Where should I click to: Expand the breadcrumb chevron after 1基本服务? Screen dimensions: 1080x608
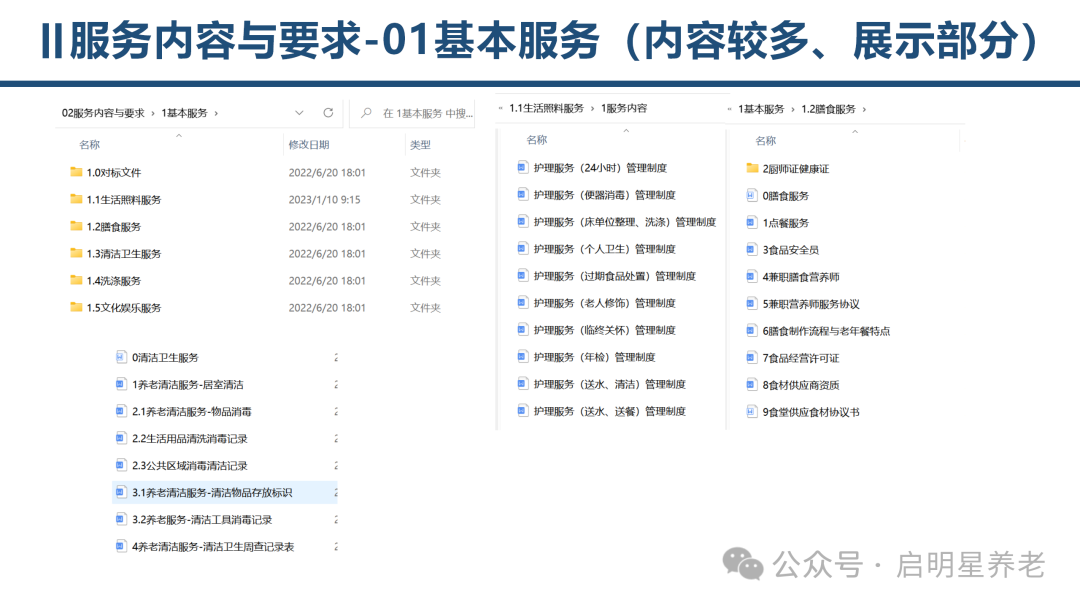click(215, 112)
